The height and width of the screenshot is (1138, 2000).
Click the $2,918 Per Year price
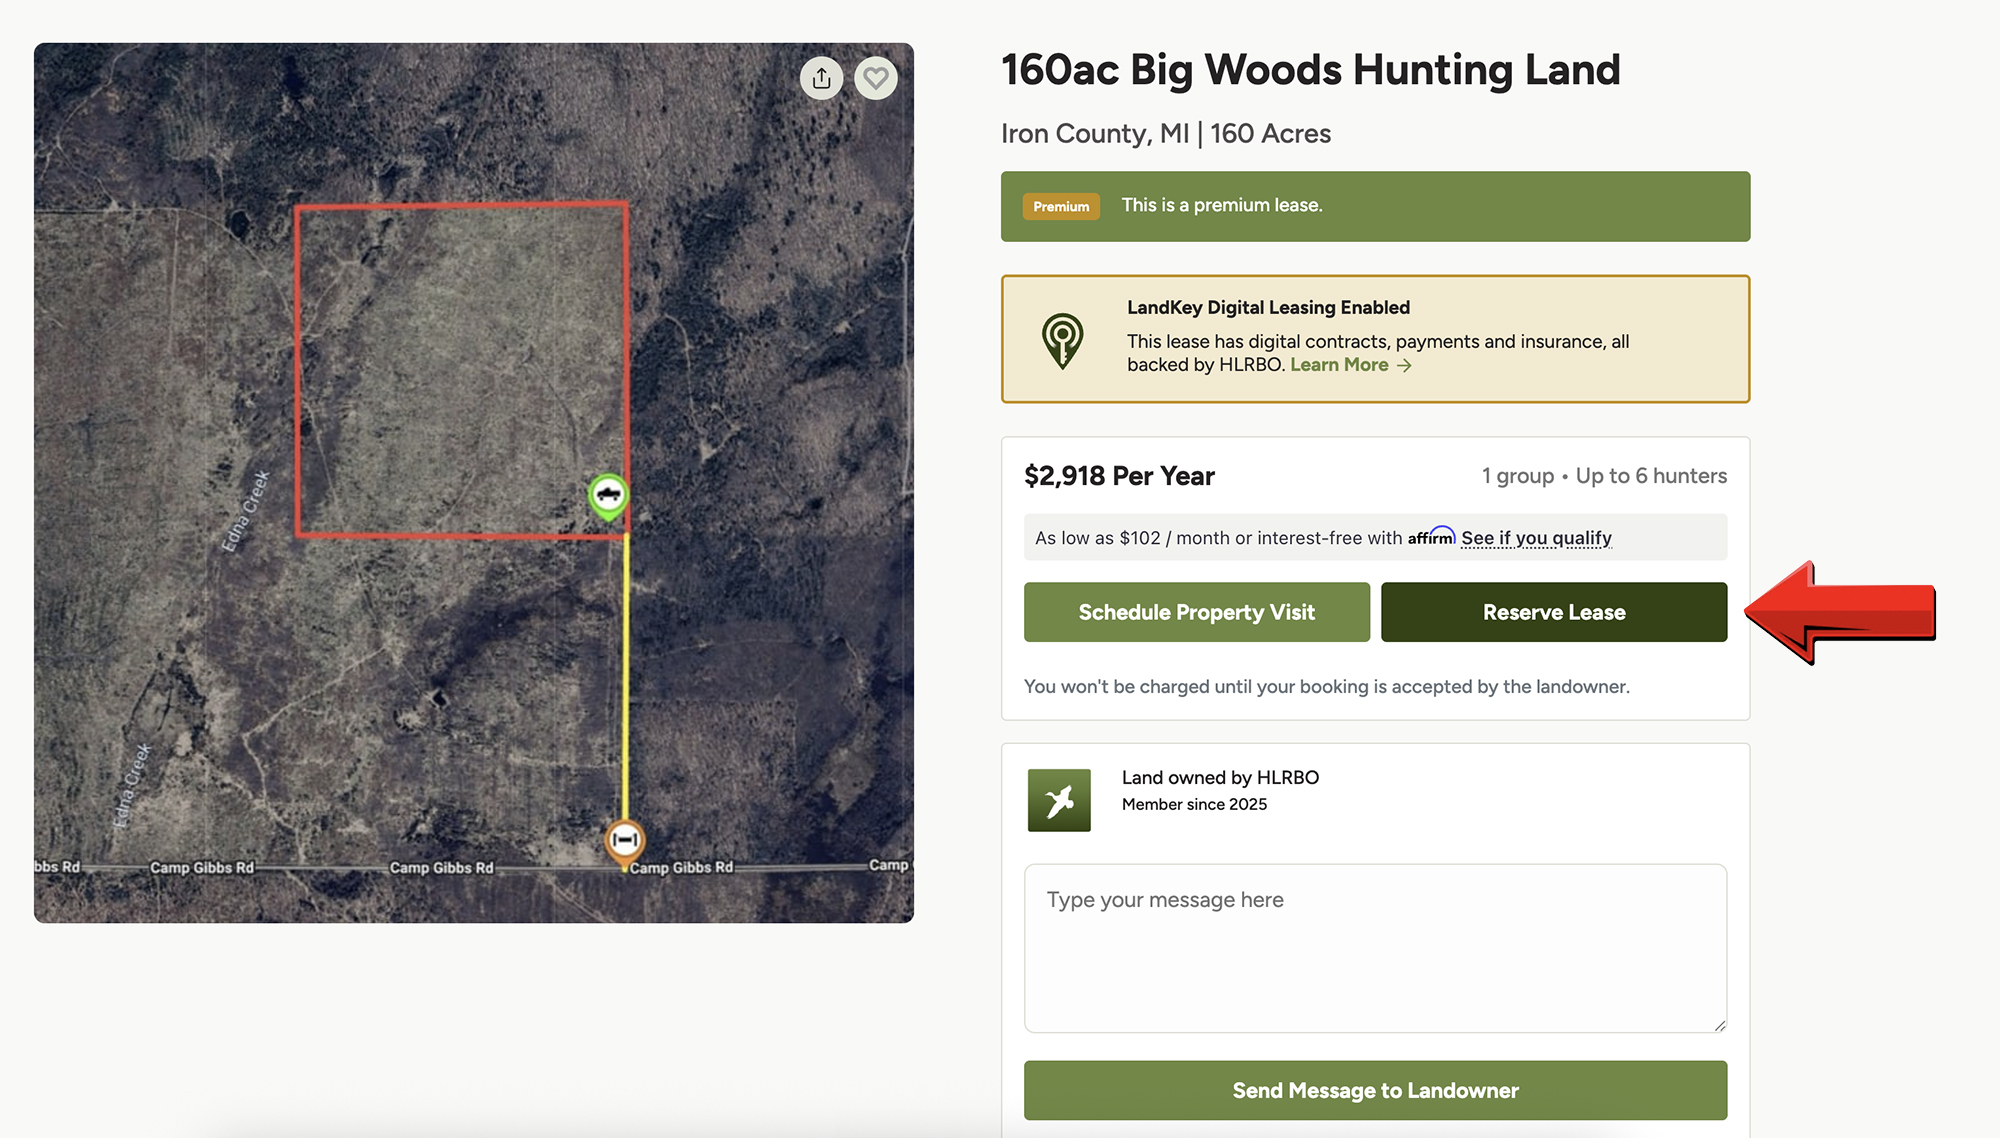click(1119, 476)
